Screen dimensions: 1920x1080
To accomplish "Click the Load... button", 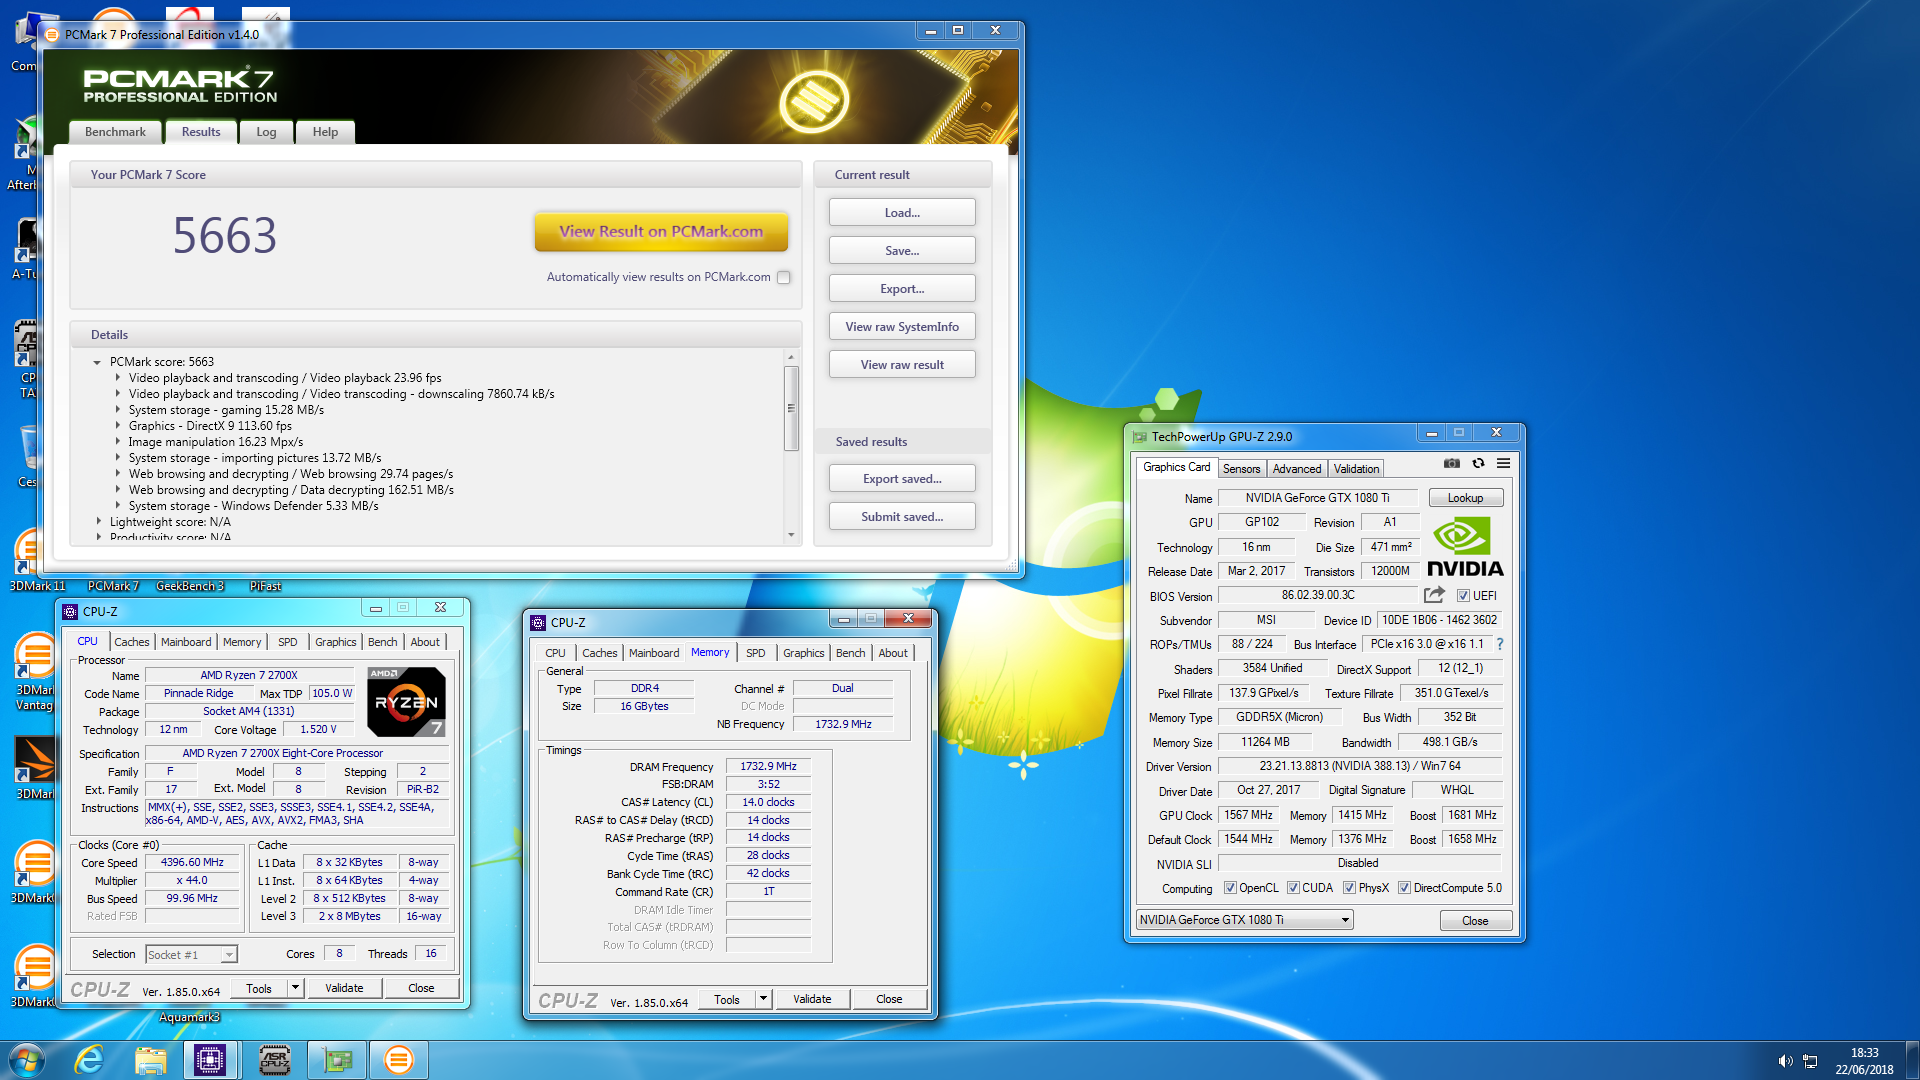I will [902, 212].
